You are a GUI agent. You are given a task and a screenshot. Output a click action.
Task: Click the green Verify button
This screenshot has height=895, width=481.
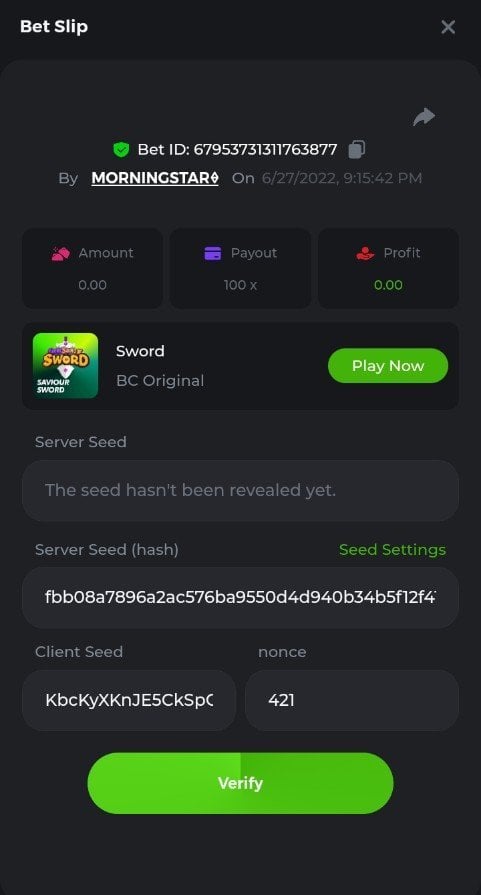240,783
